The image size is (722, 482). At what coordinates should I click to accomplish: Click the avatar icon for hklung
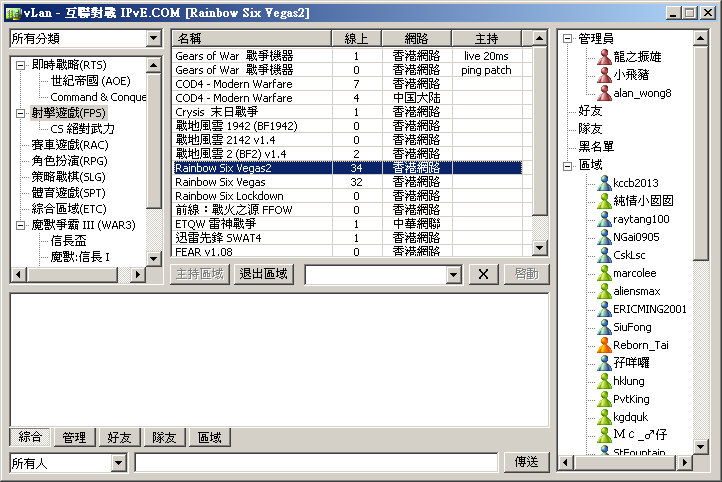click(604, 381)
